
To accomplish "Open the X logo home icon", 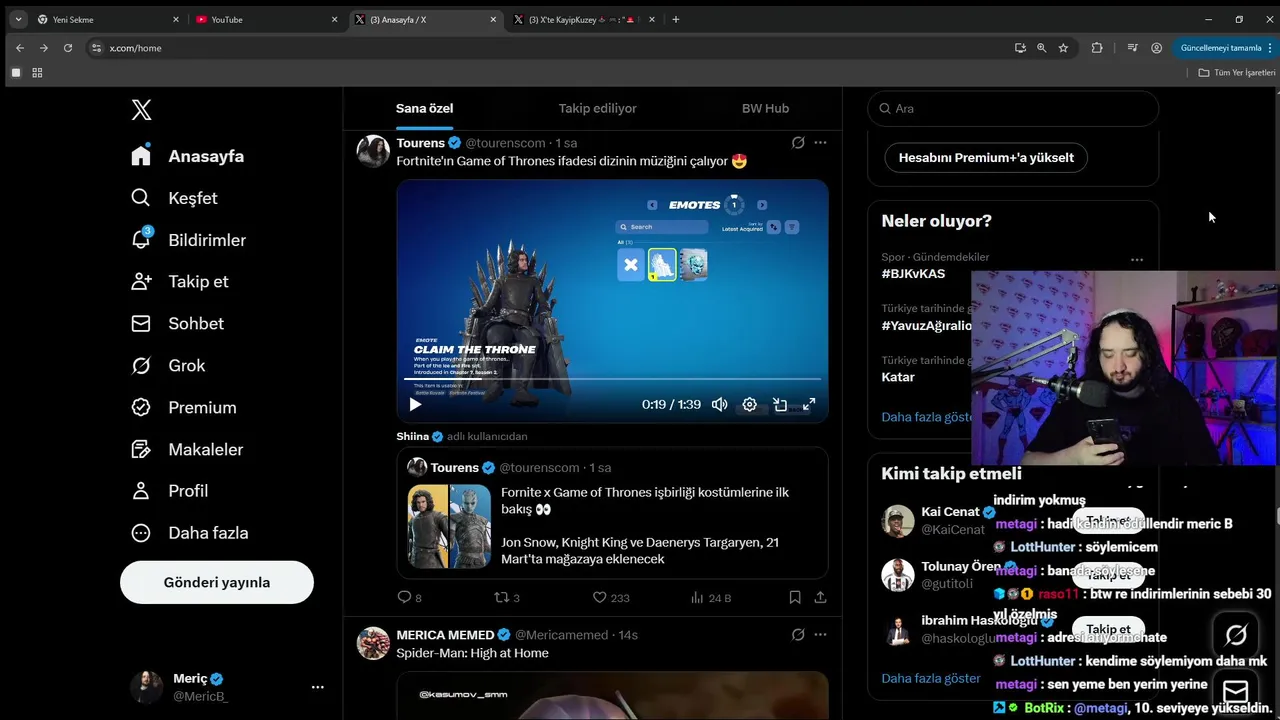I will (141, 110).
